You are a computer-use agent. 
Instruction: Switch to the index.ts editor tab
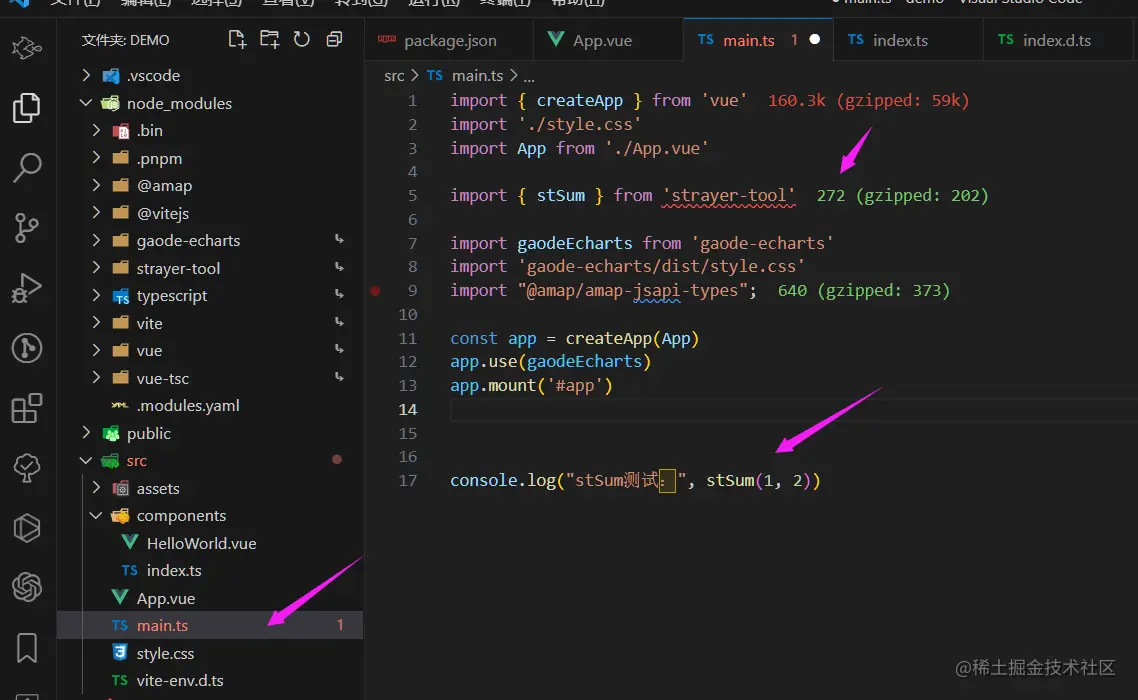coord(908,40)
